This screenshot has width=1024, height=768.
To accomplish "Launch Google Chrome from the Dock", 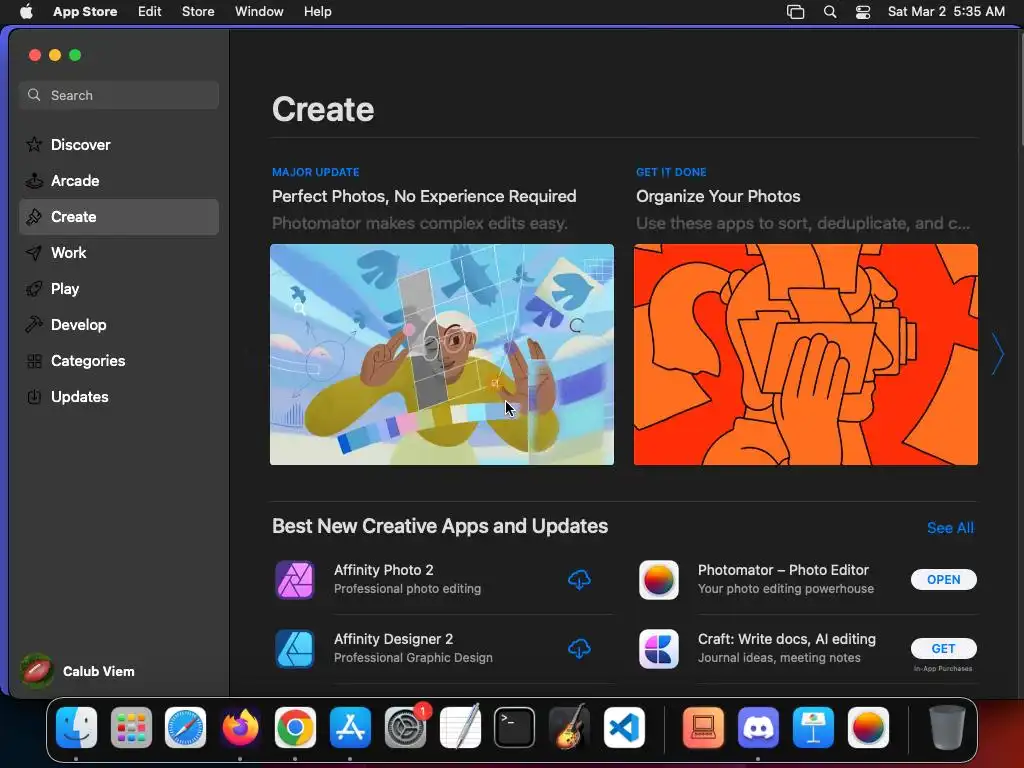I will pos(295,728).
